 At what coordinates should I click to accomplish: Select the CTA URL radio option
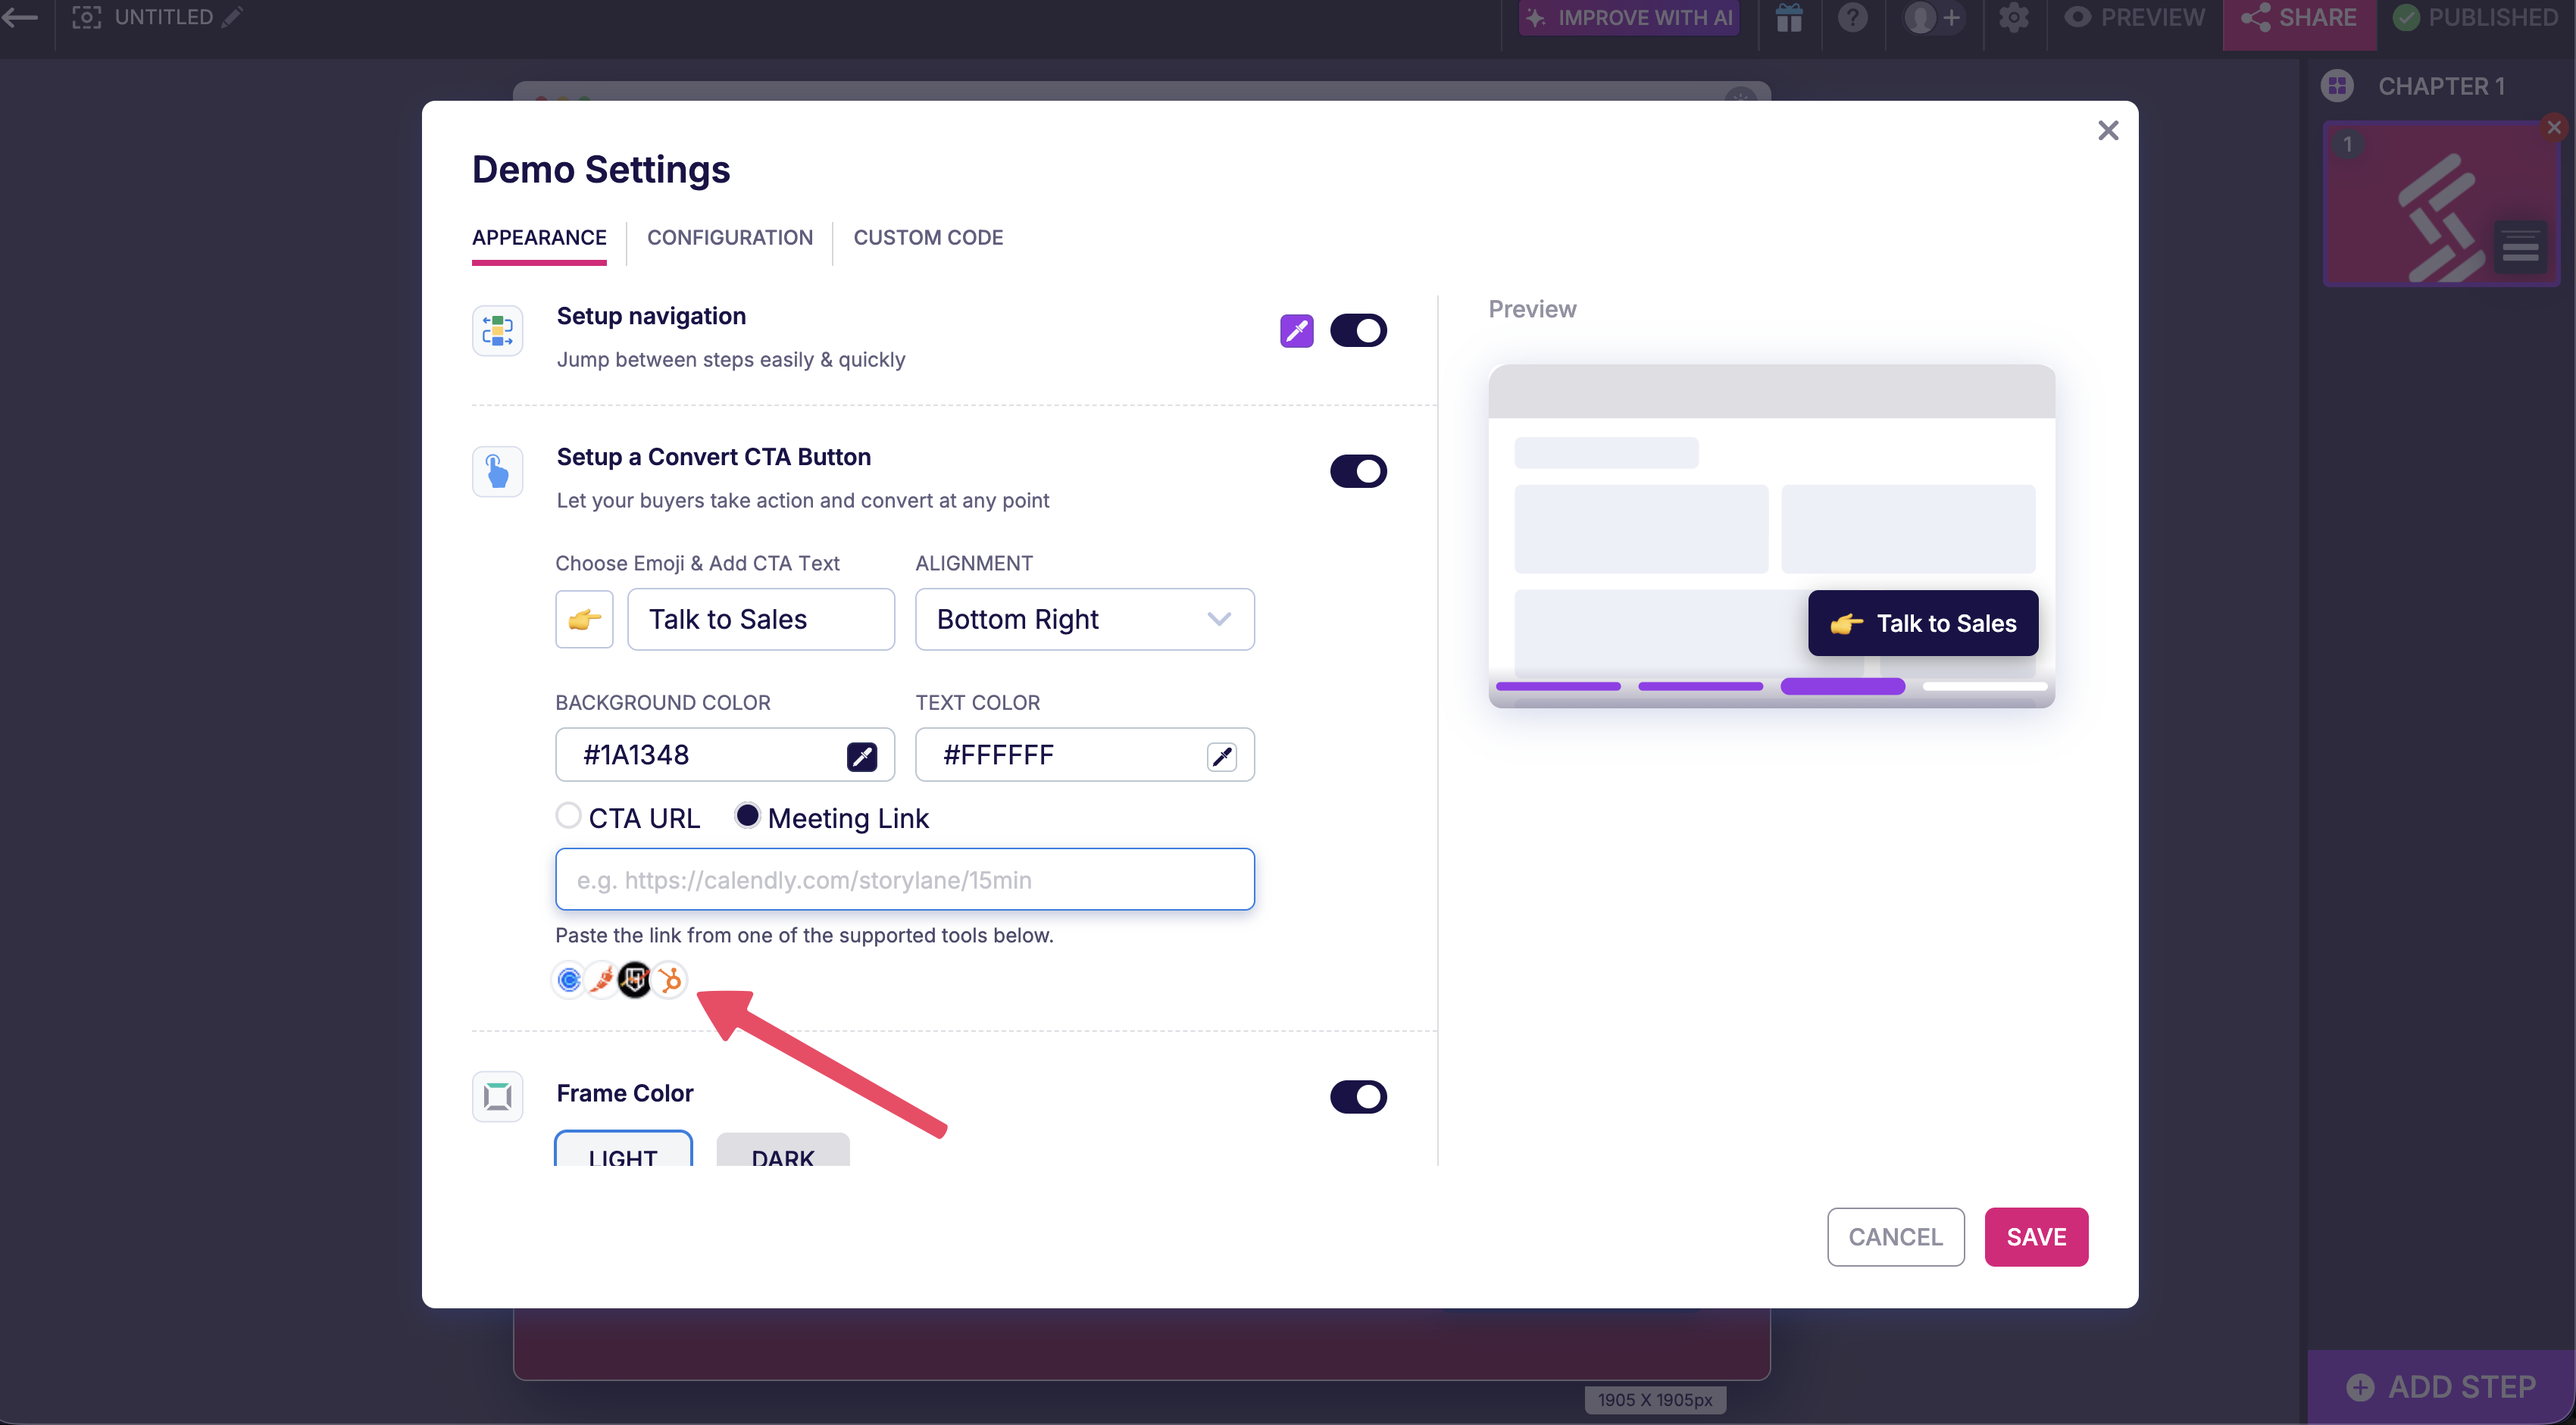point(568,816)
